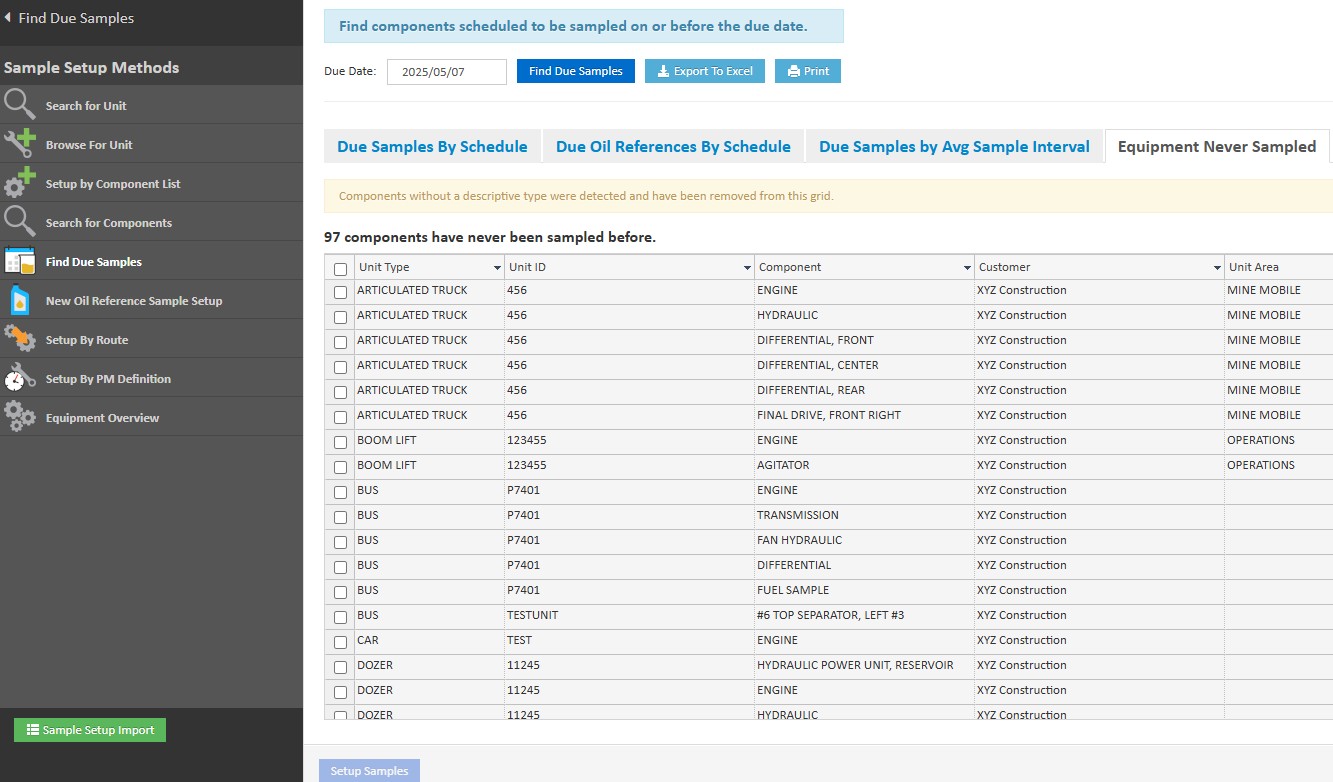Click the back arrow beside Find Due Samples
This screenshot has width=1333, height=782.
point(8,18)
